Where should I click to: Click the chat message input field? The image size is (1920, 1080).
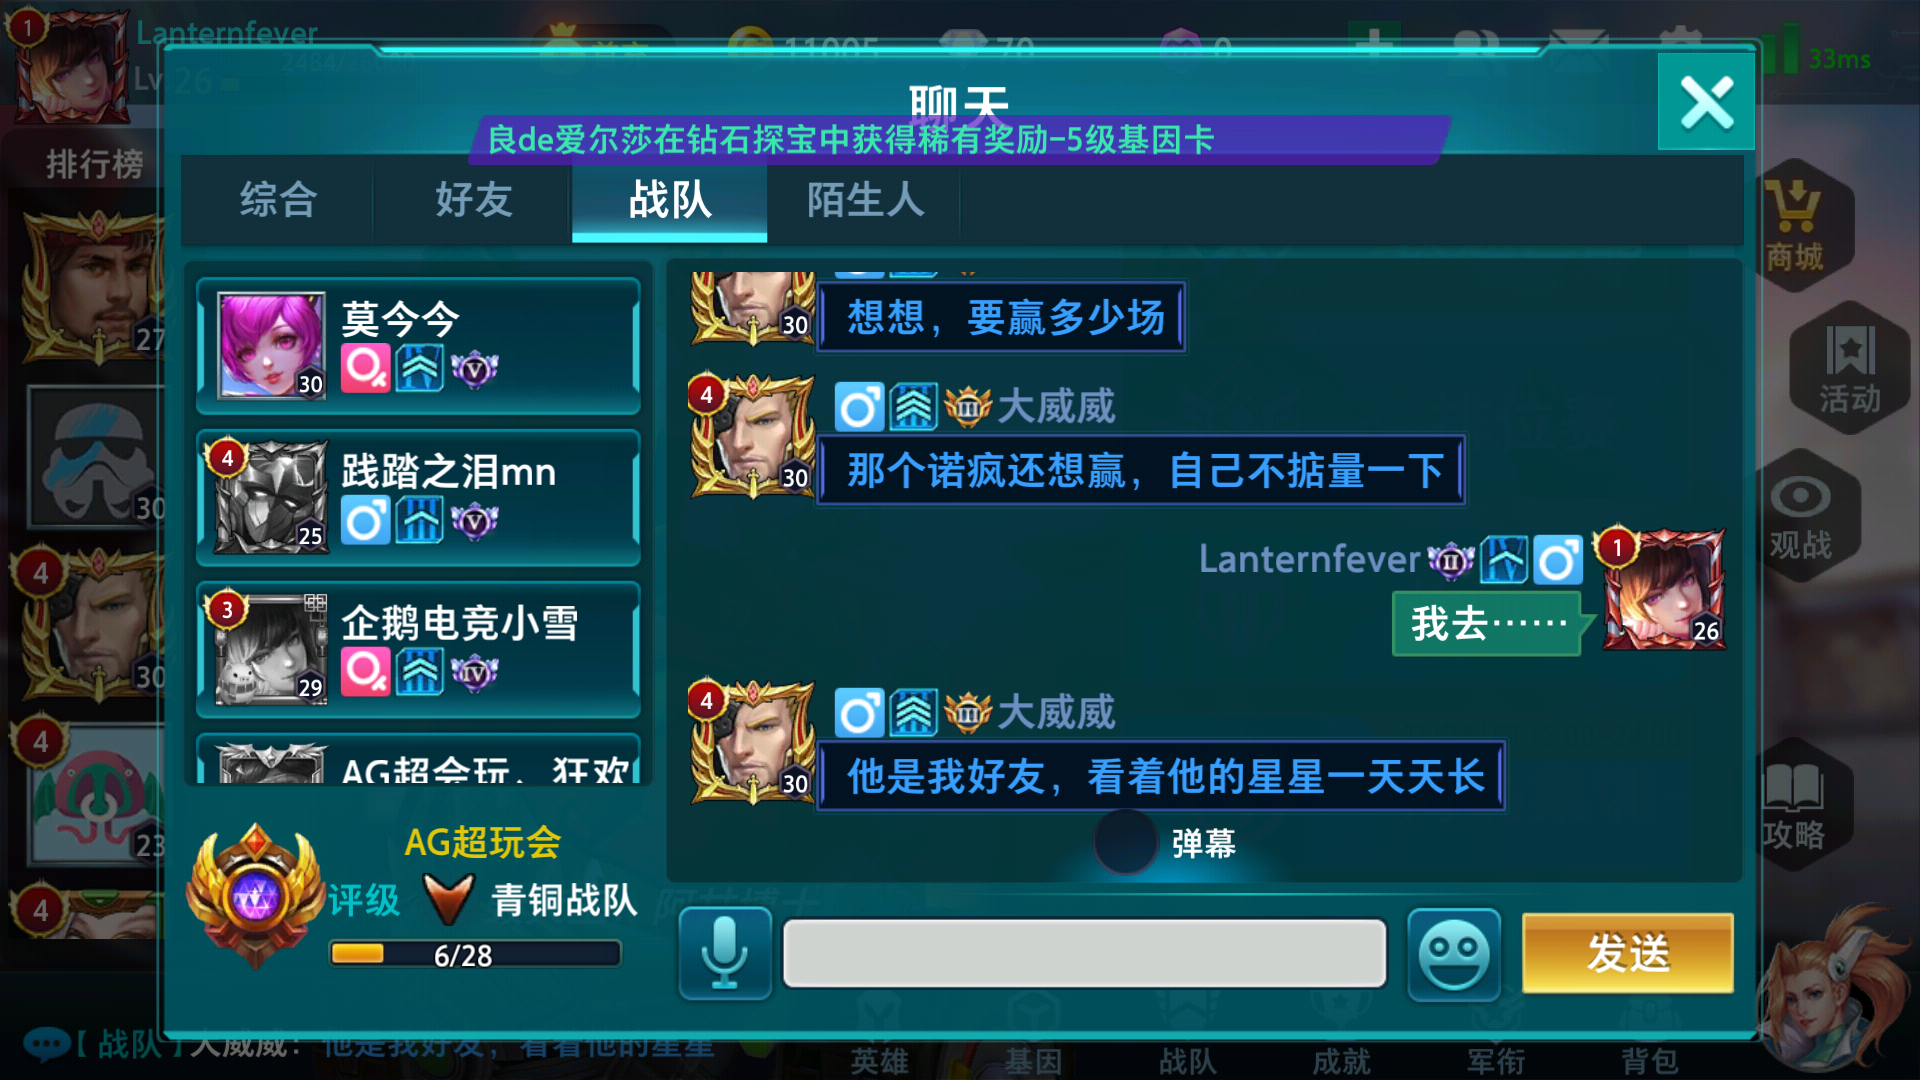pyautogui.click(x=1084, y=953)
